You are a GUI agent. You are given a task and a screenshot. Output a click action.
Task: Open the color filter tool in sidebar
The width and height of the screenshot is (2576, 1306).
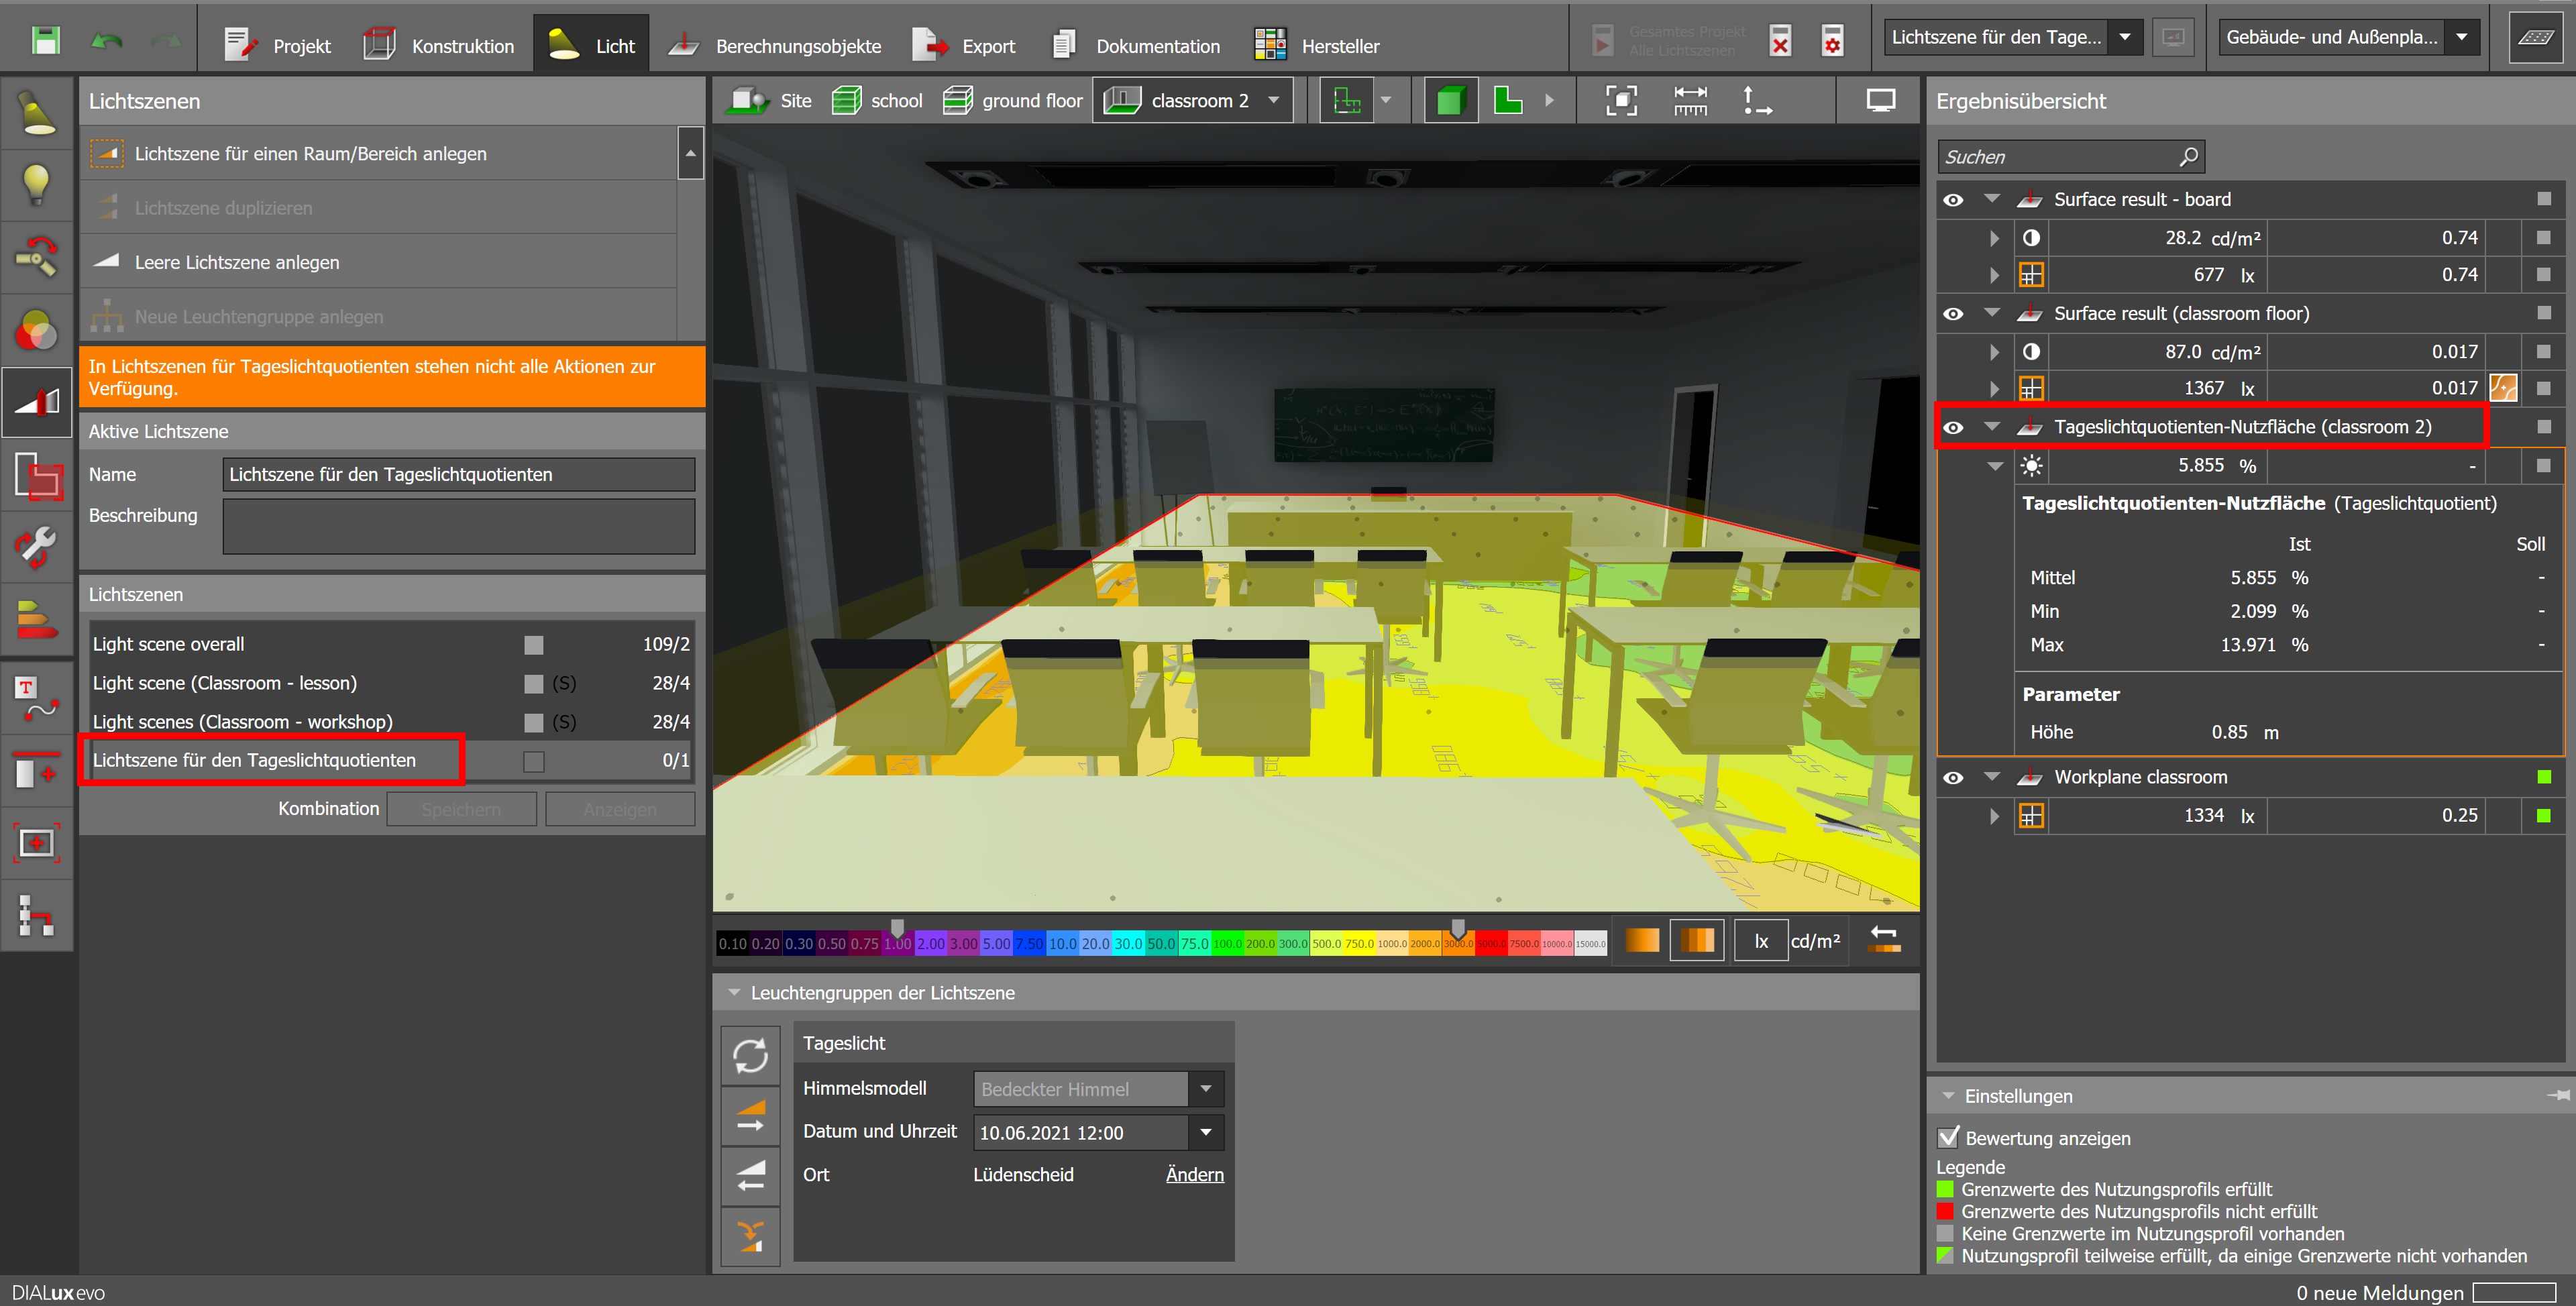pos(36,330)
